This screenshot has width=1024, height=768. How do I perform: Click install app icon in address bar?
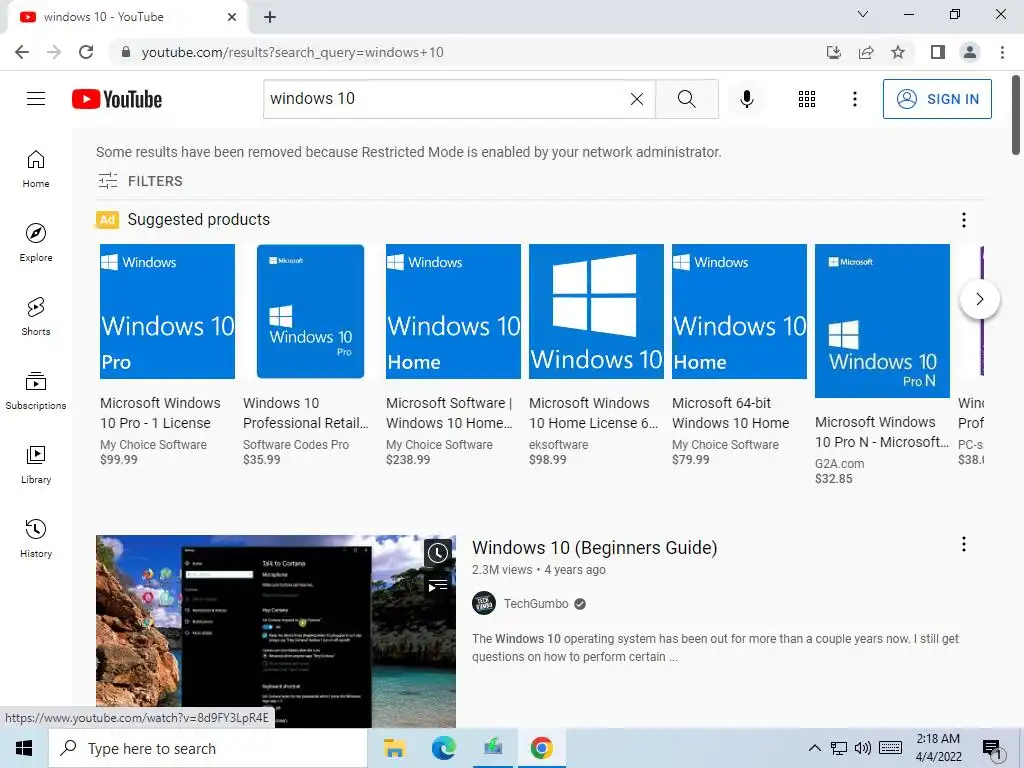point(833,52)
